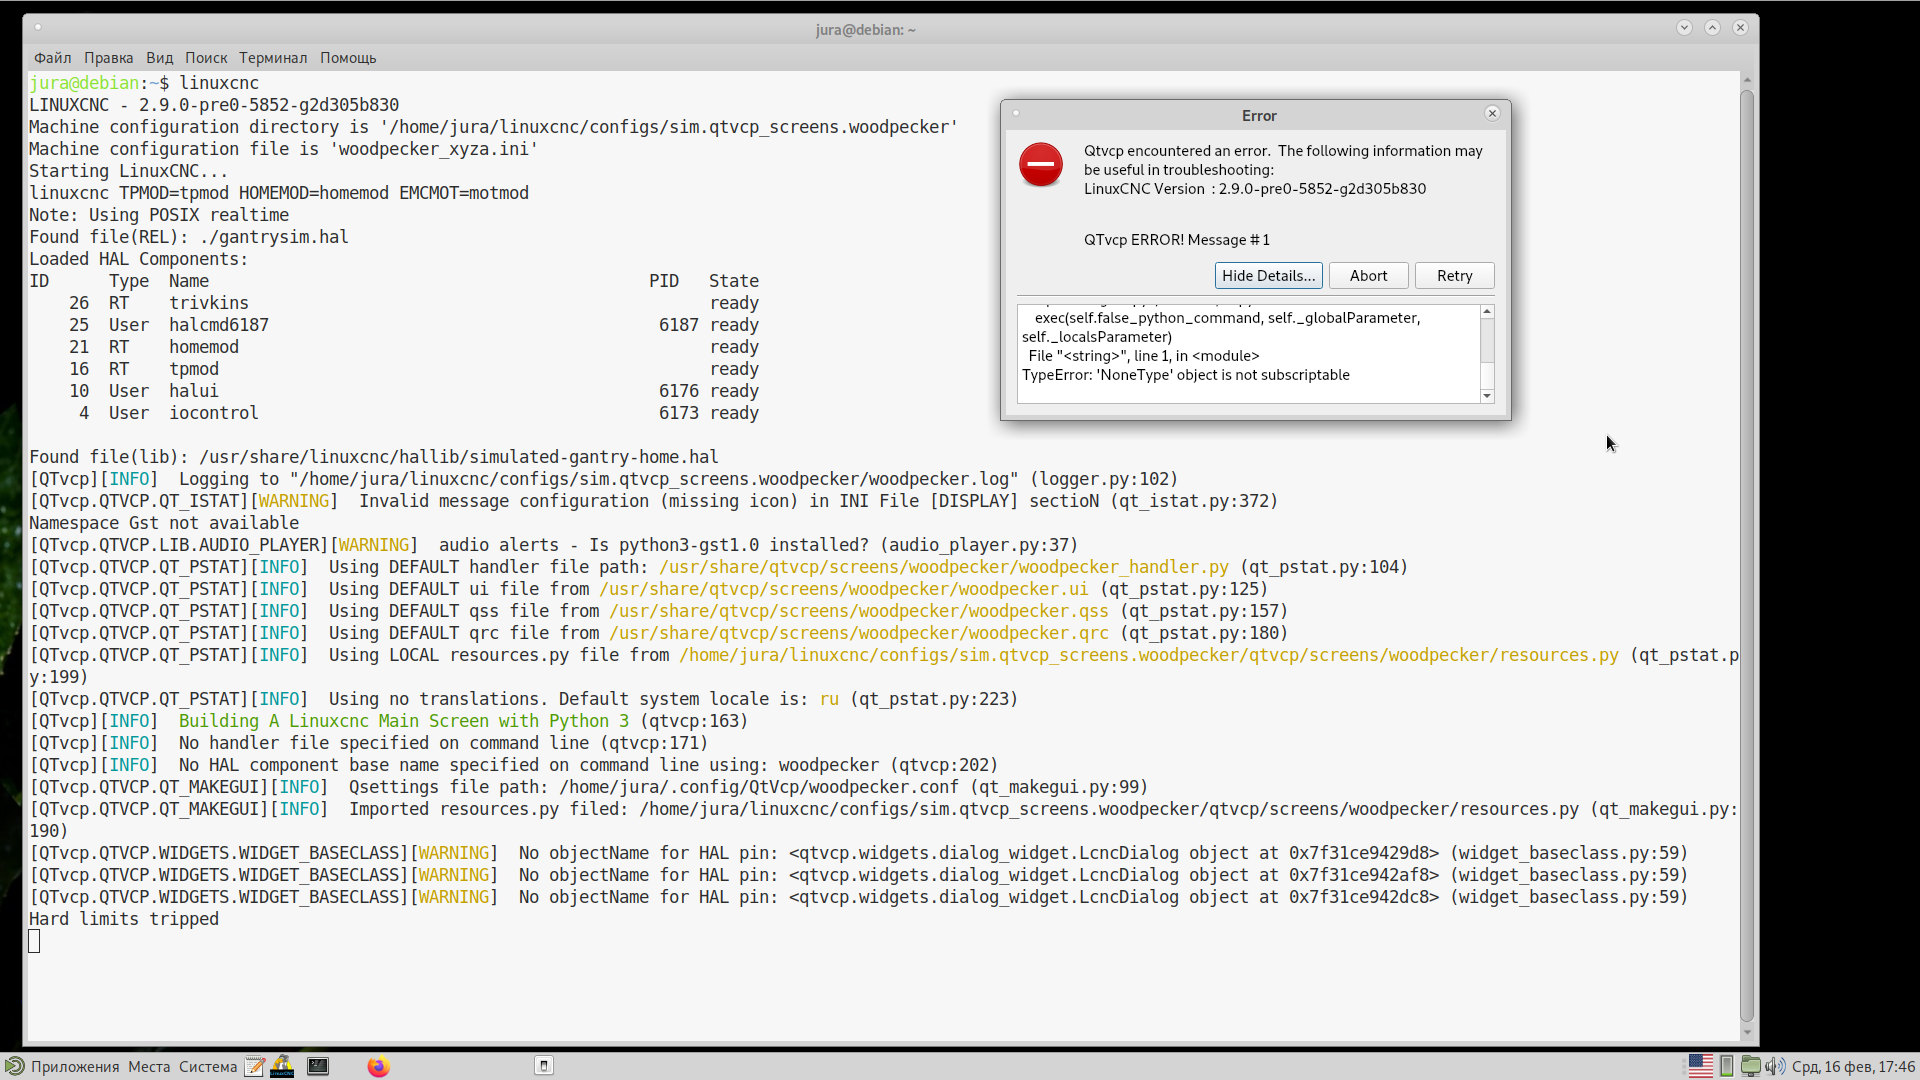Open the clock showing Срд, 16 фев
Viewport: 1920px width, 1080px height.
point(1853,1067)
